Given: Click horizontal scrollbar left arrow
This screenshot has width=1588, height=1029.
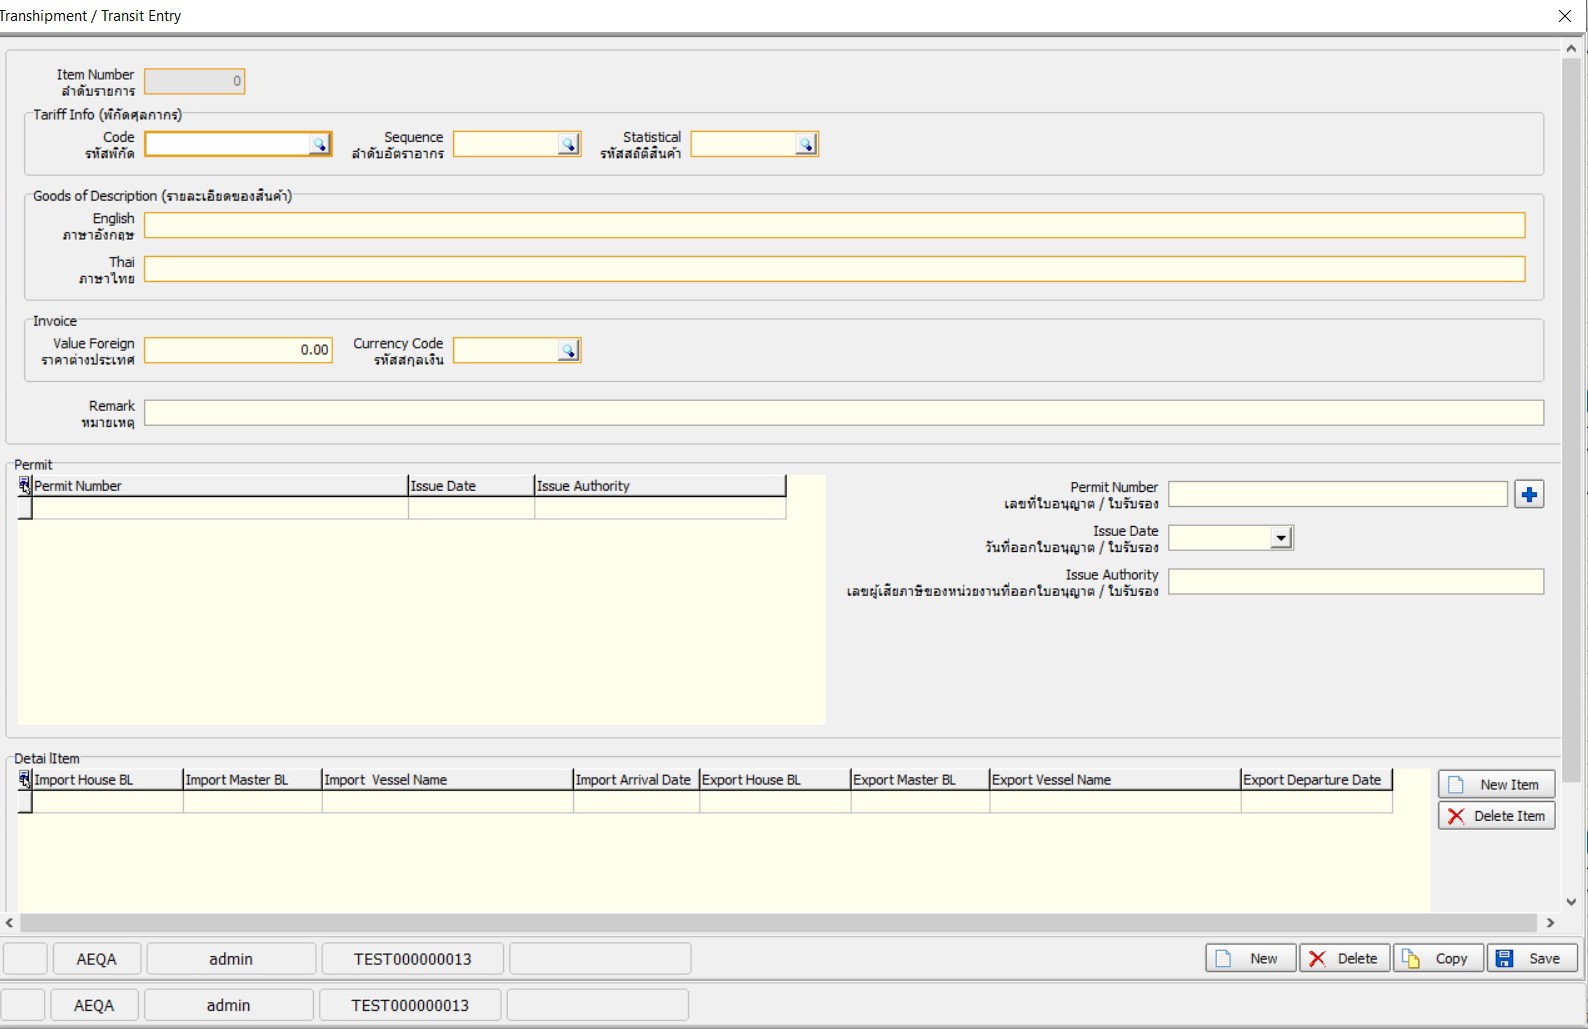Looking at the screenshot, I should click(x=9, y=923).
